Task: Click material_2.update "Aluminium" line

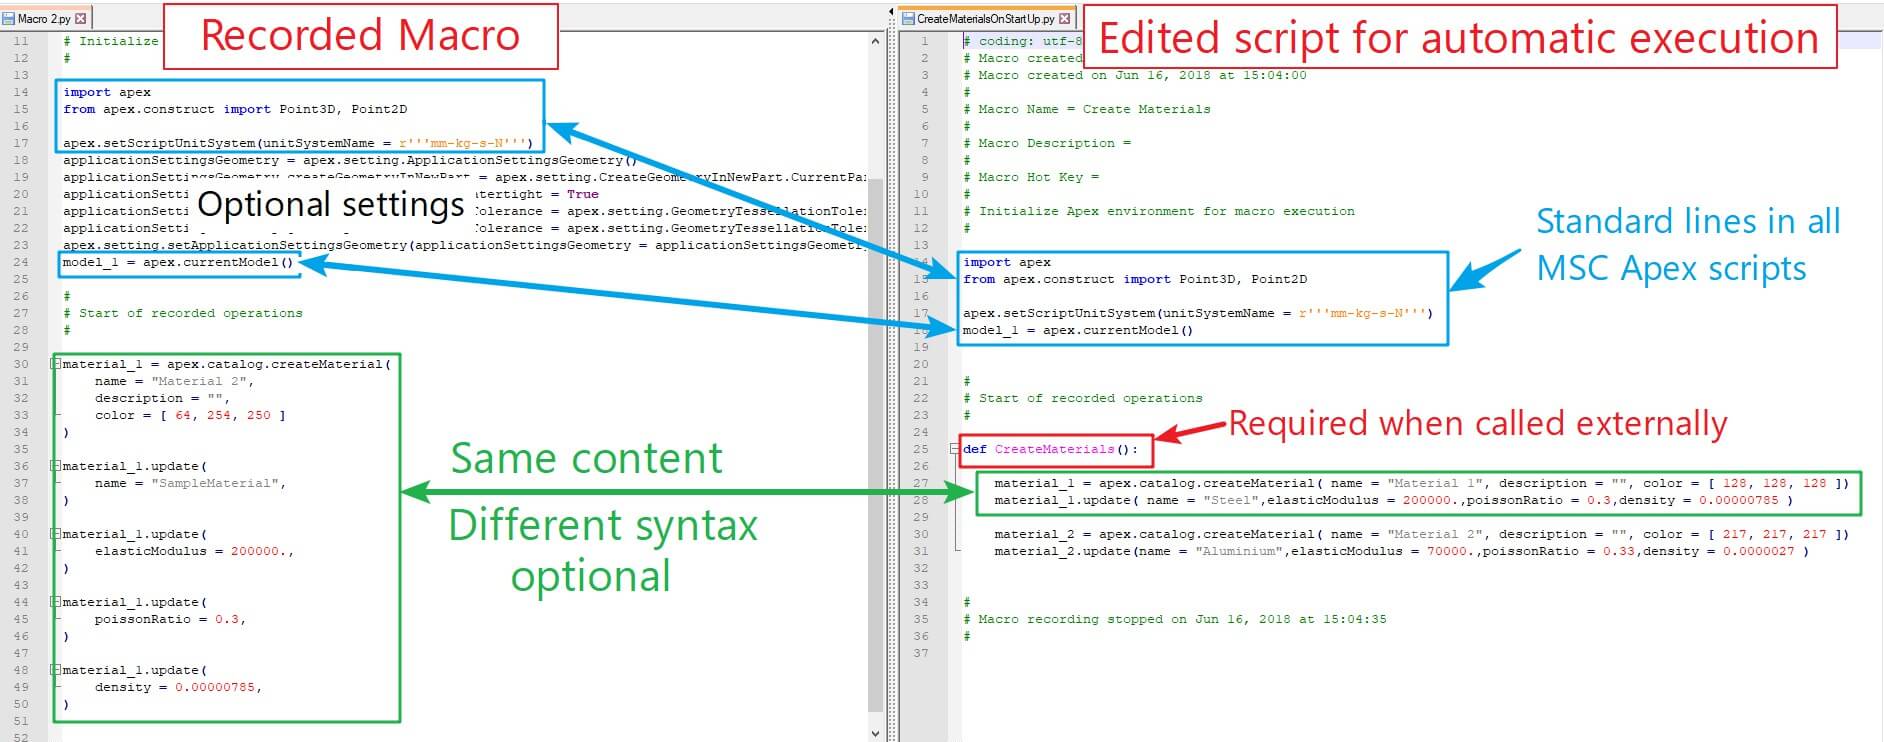Action: coord(1401,551)
